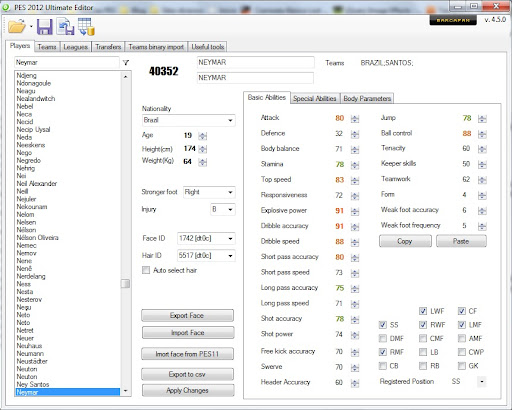
Task: Switch to the Teams tab
Action: tap(47, 47)
